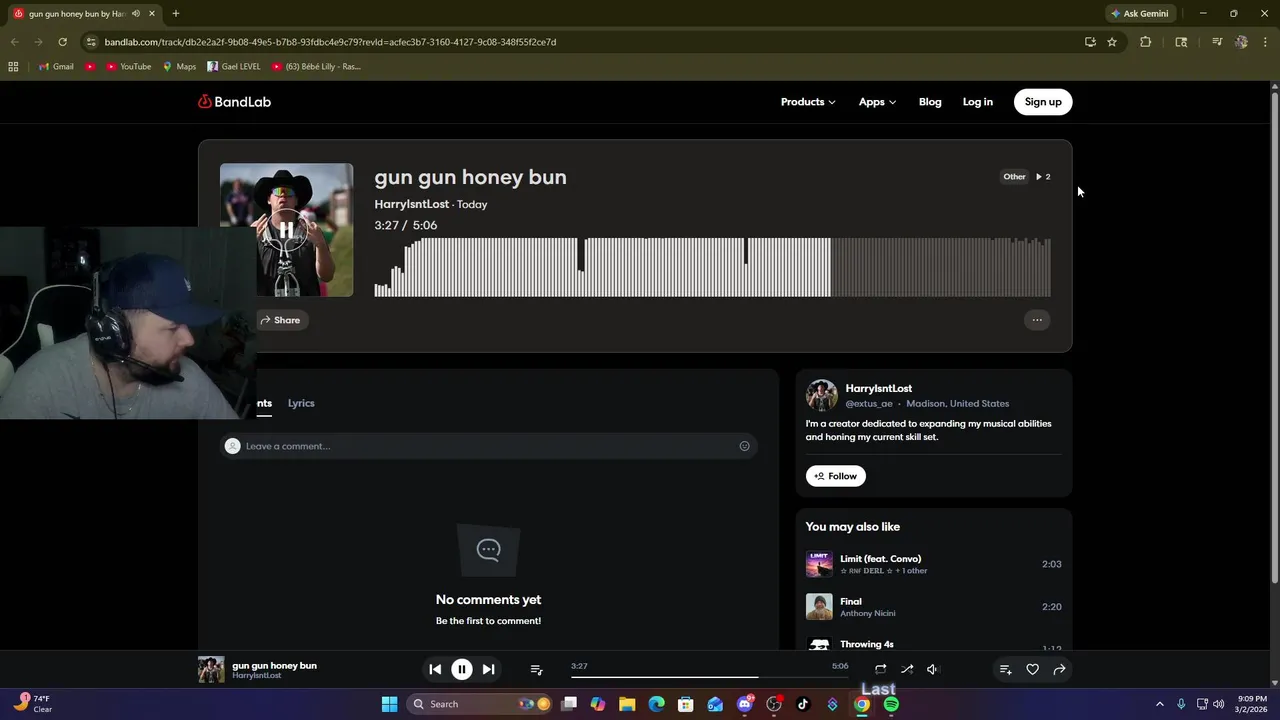Screen dimensions: 1280x720
Task: Expand the Products menu
Action: pos(808,102)
